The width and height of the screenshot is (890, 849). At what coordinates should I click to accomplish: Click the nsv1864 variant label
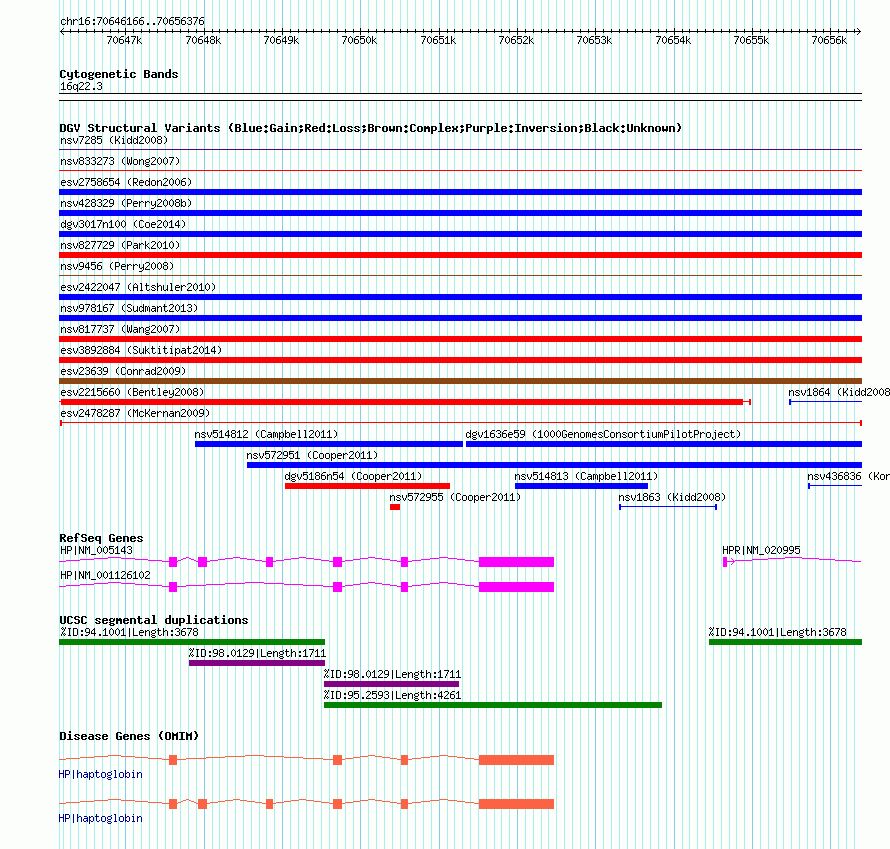(839, 392)
